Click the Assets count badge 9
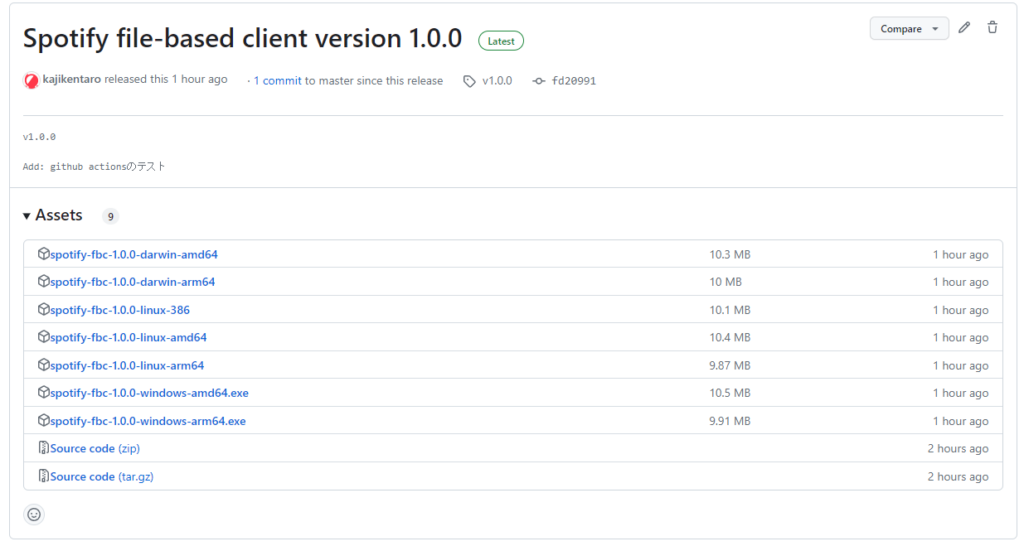The image size is (1024, 546). (x=110, y=216)
